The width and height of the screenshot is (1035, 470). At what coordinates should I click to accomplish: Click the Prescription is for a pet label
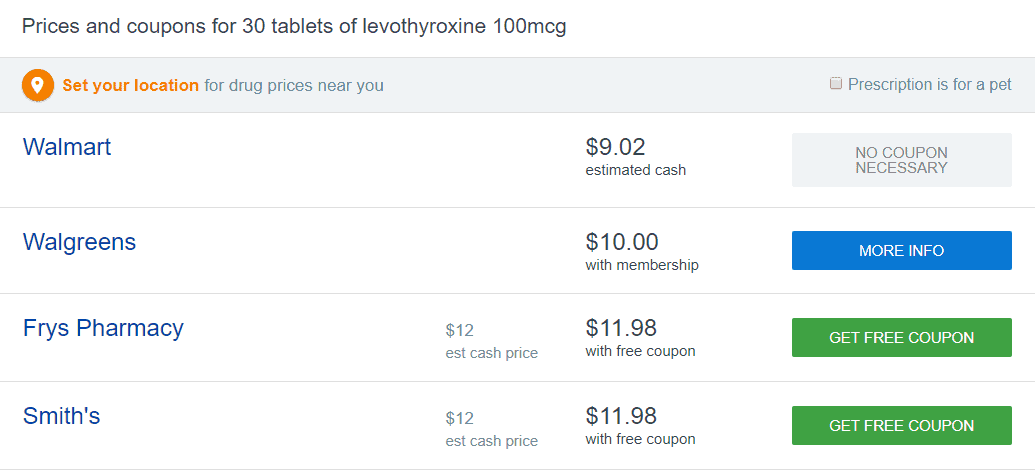(929, 84)
